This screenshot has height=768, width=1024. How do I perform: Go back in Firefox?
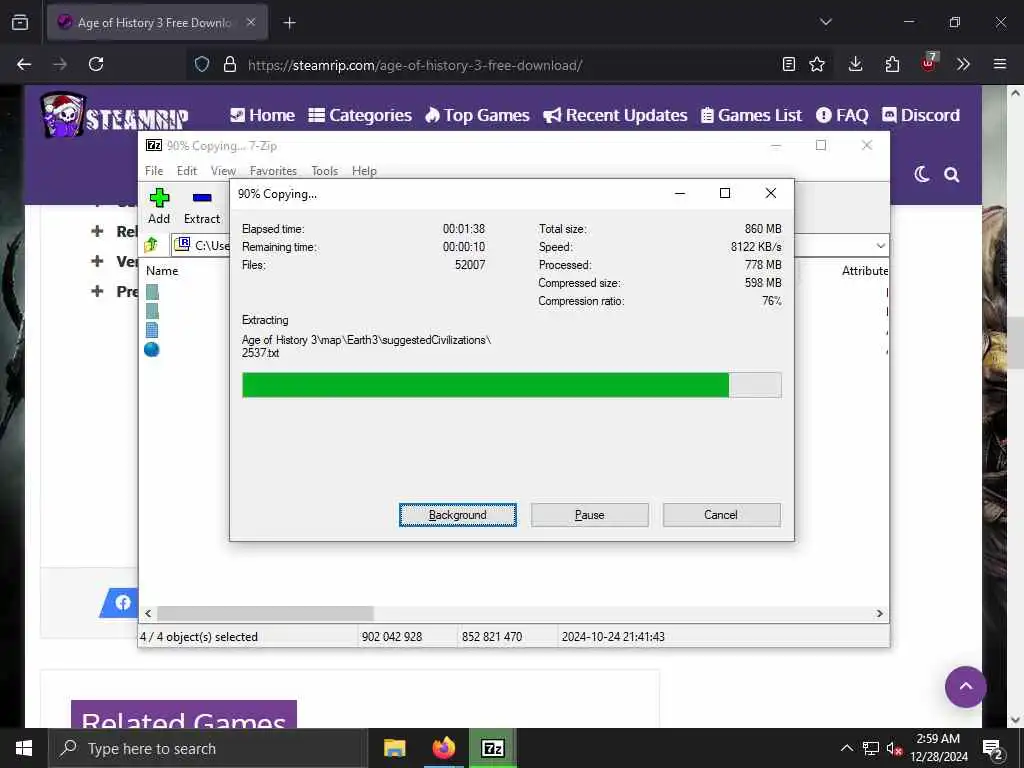(x=24, y=64)
